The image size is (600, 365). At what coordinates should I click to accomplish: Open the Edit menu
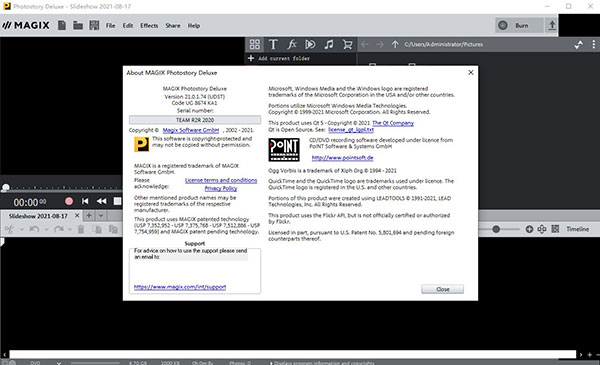[128, 26]
